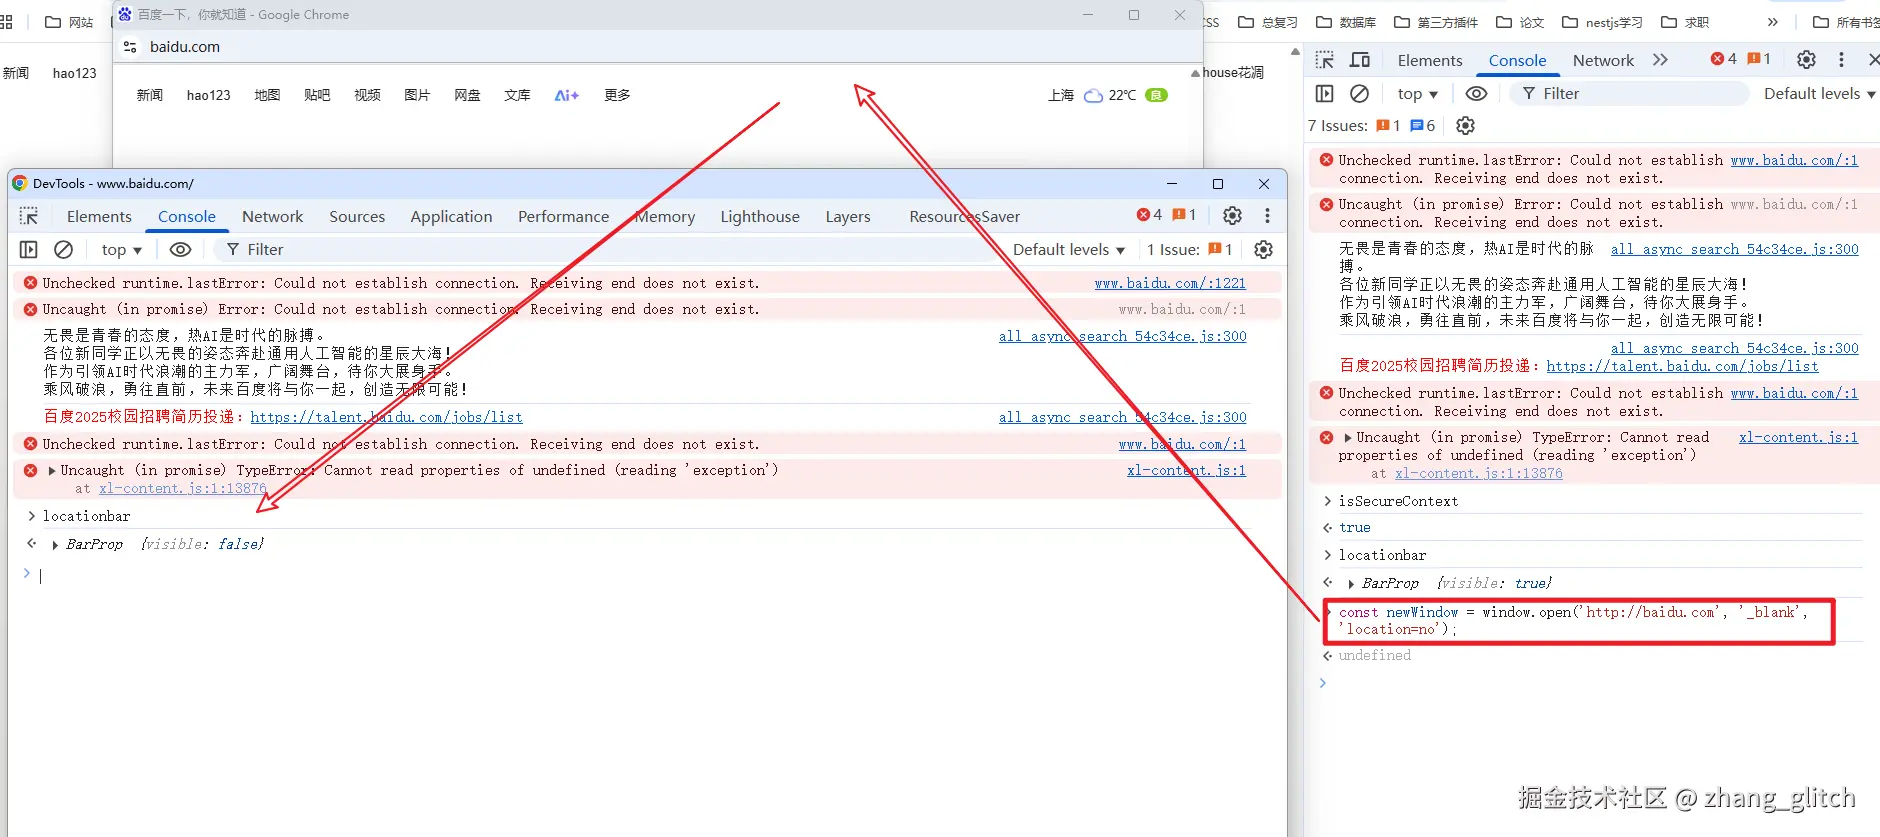Expand TypeError message in right panel
The height and width of the screenshot is (837, 1880).
click(1348, 437)
